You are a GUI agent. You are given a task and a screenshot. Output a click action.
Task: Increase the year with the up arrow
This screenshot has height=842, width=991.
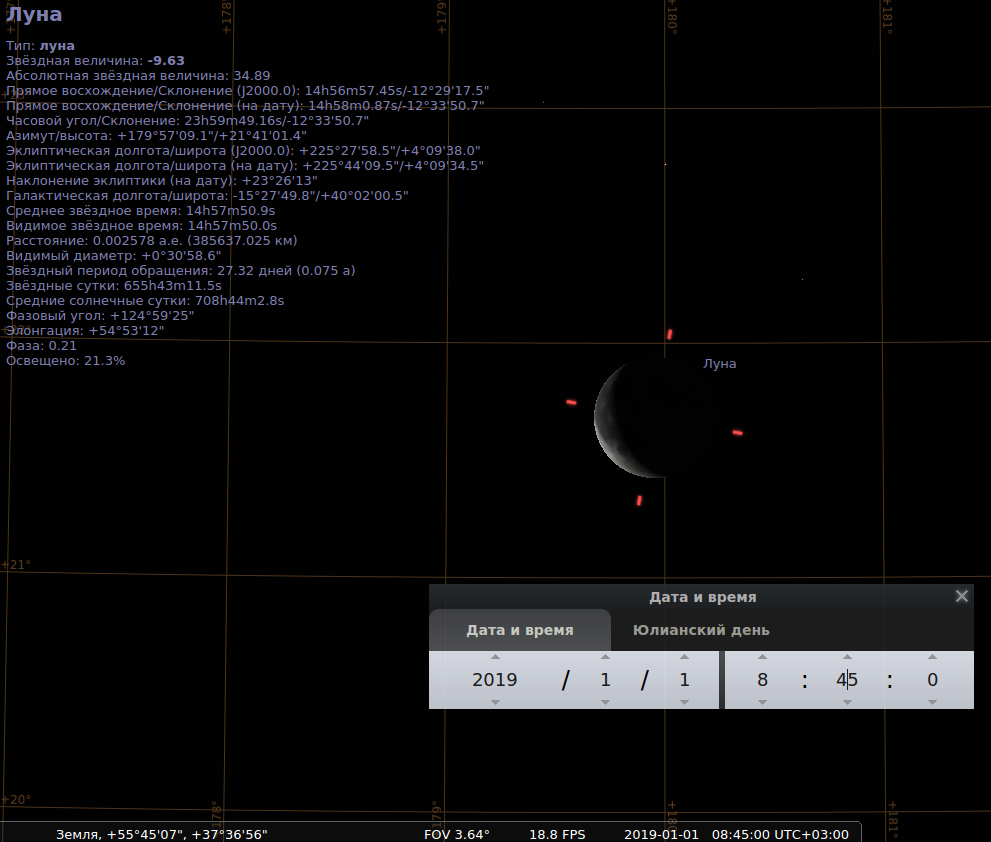(495, 657)
